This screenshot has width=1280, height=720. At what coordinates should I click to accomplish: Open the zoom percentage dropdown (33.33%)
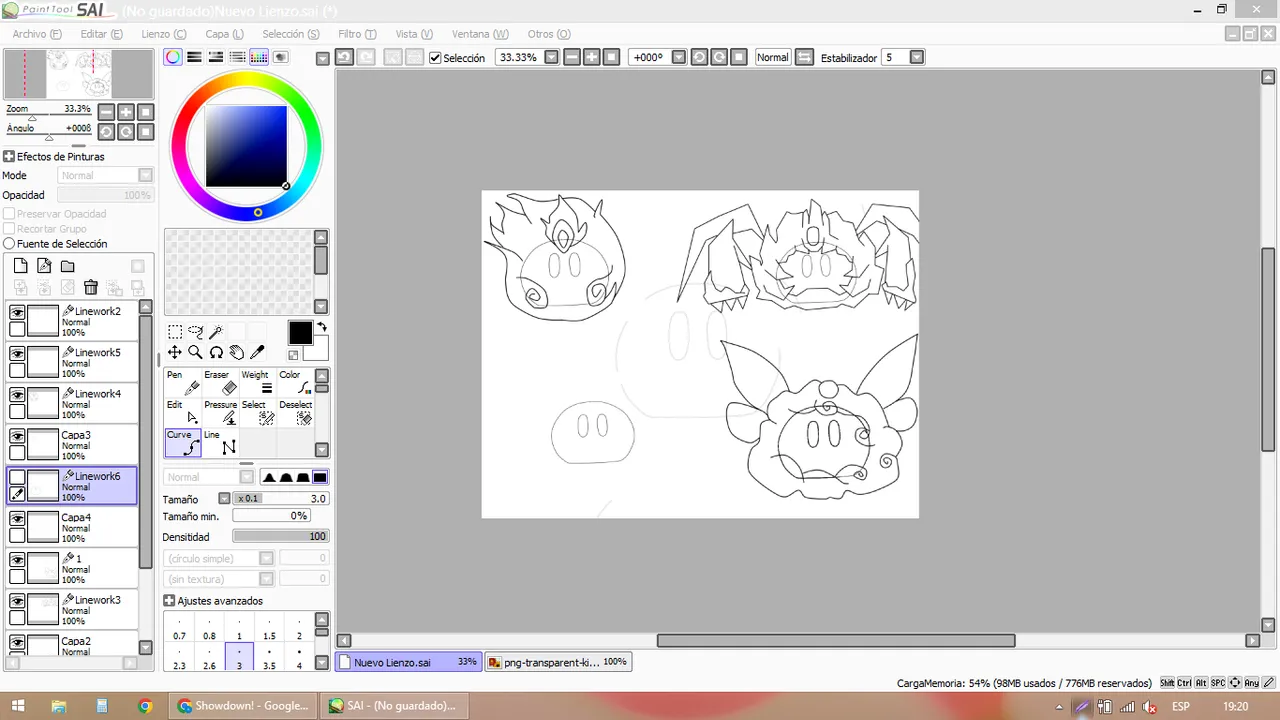tap(551, 57)
